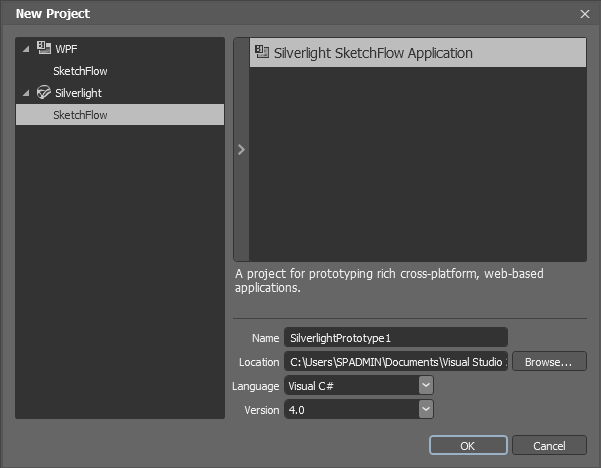
Task: Click the Browse... button
Action: (x=549, y=362)
